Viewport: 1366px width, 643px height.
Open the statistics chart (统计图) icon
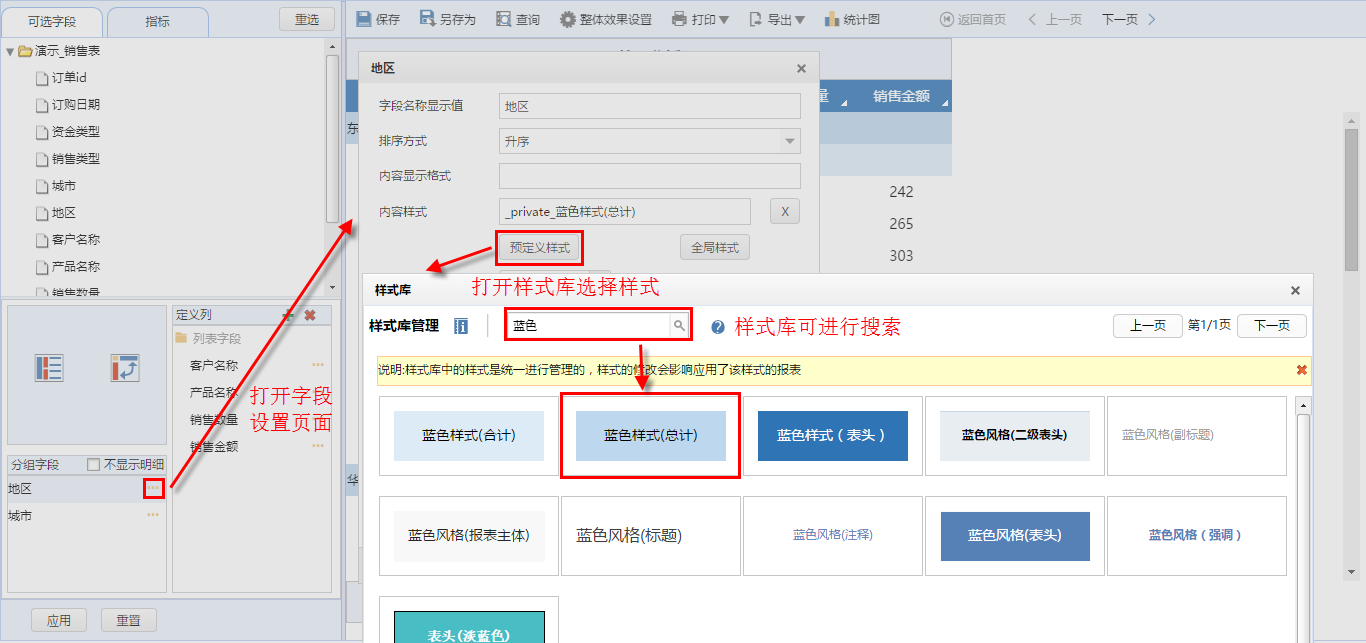pos(832,19)
